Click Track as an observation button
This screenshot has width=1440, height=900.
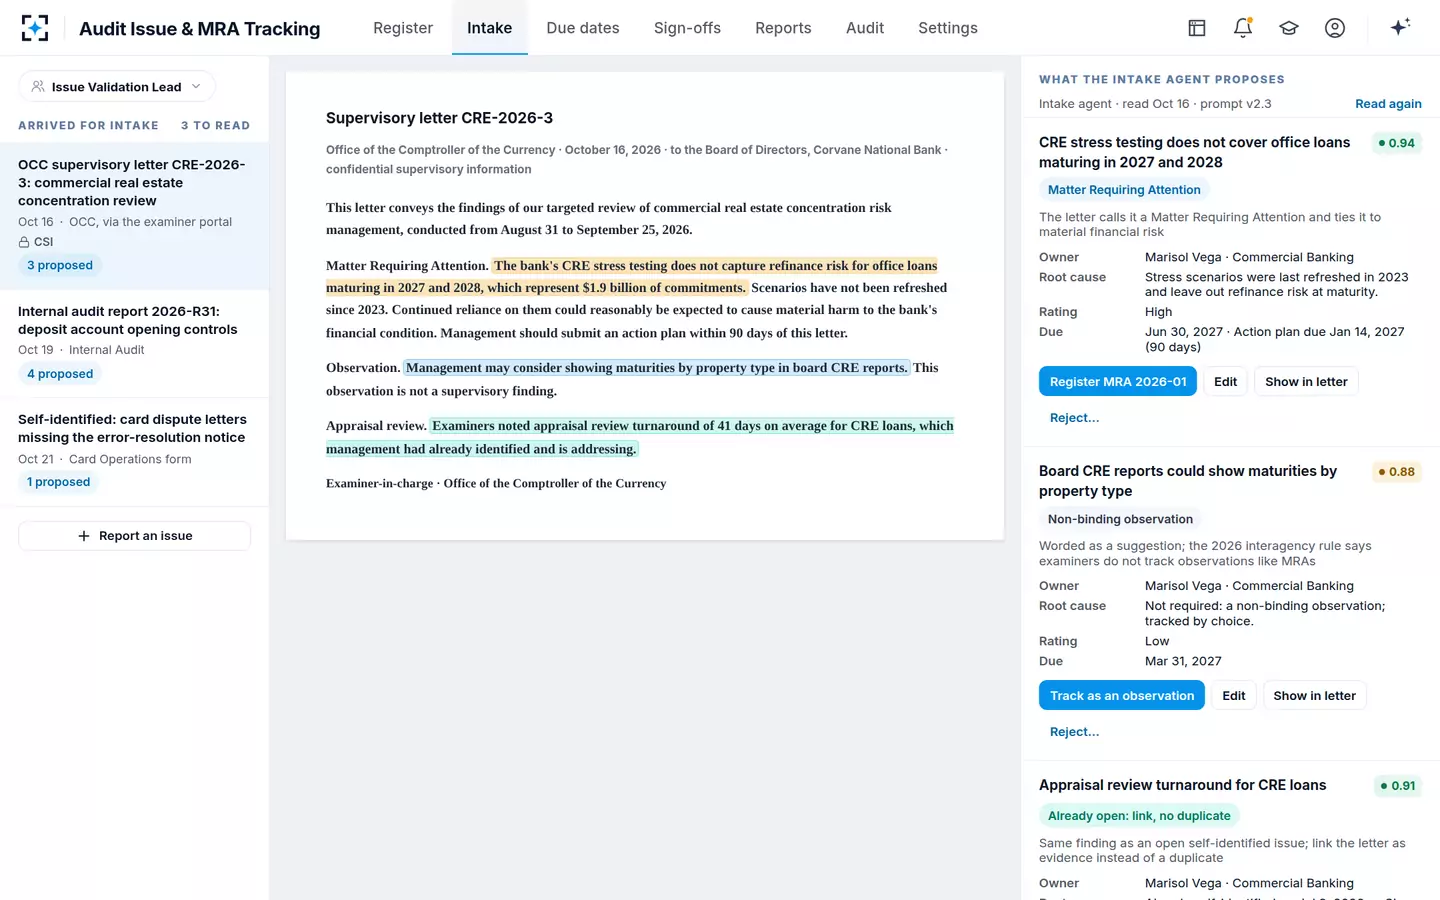tap(1122, 696)
